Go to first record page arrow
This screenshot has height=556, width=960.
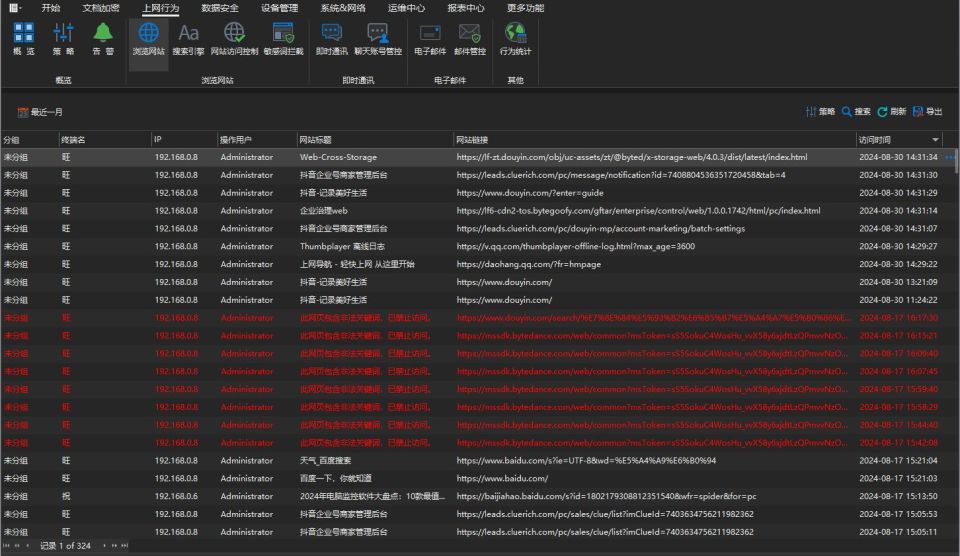pyautogui.click(x=7, y=546)
